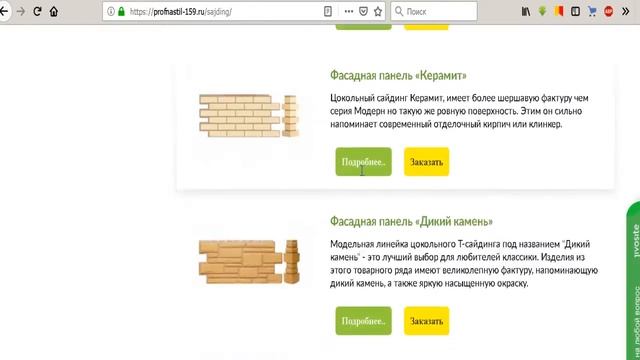The width and height of the screenshot is (640, 360).
Task: Click the magnifier icon in search box
Action: (399, 11)
